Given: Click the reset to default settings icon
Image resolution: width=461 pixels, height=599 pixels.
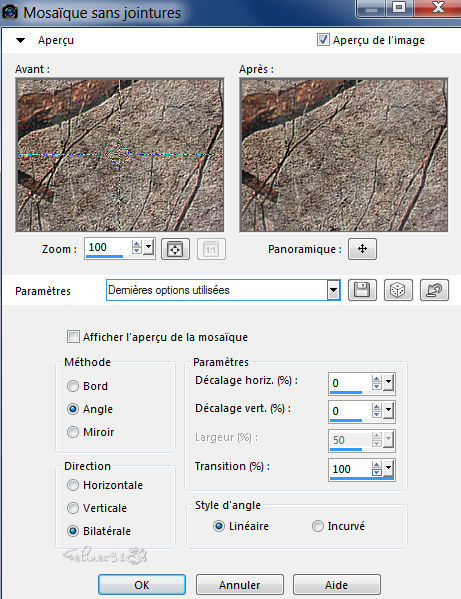Looking at the screenshot, I should point(434,290).
